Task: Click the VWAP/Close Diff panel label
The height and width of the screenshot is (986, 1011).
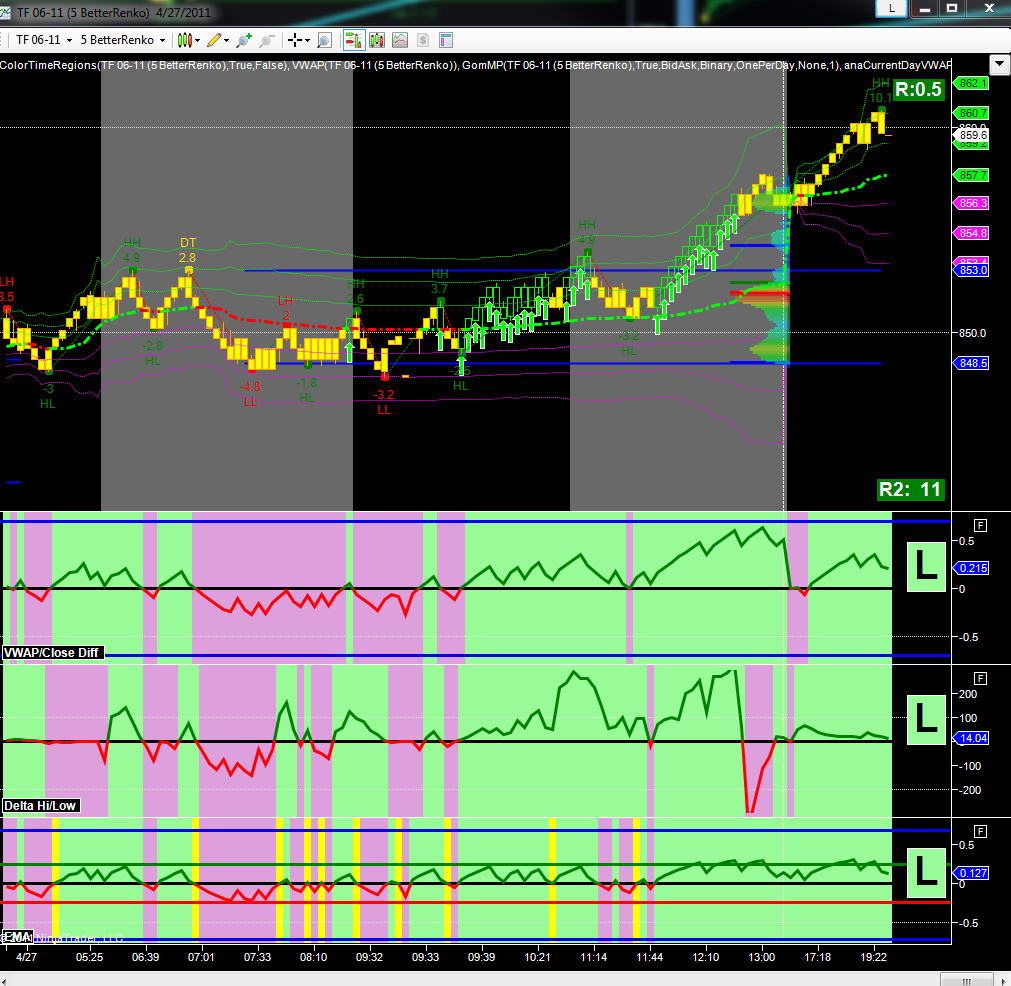Action: [52, 653]
